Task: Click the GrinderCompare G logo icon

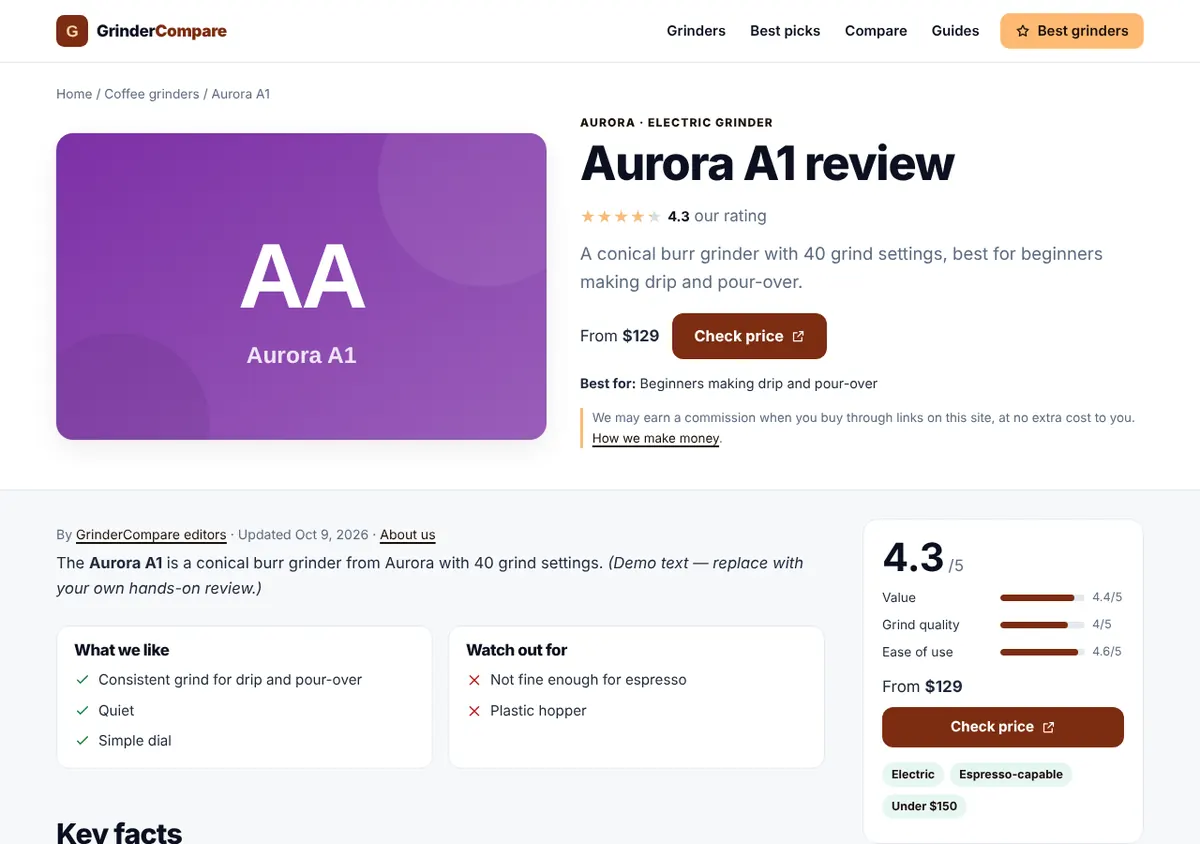Action: click(x=72, y=31)
